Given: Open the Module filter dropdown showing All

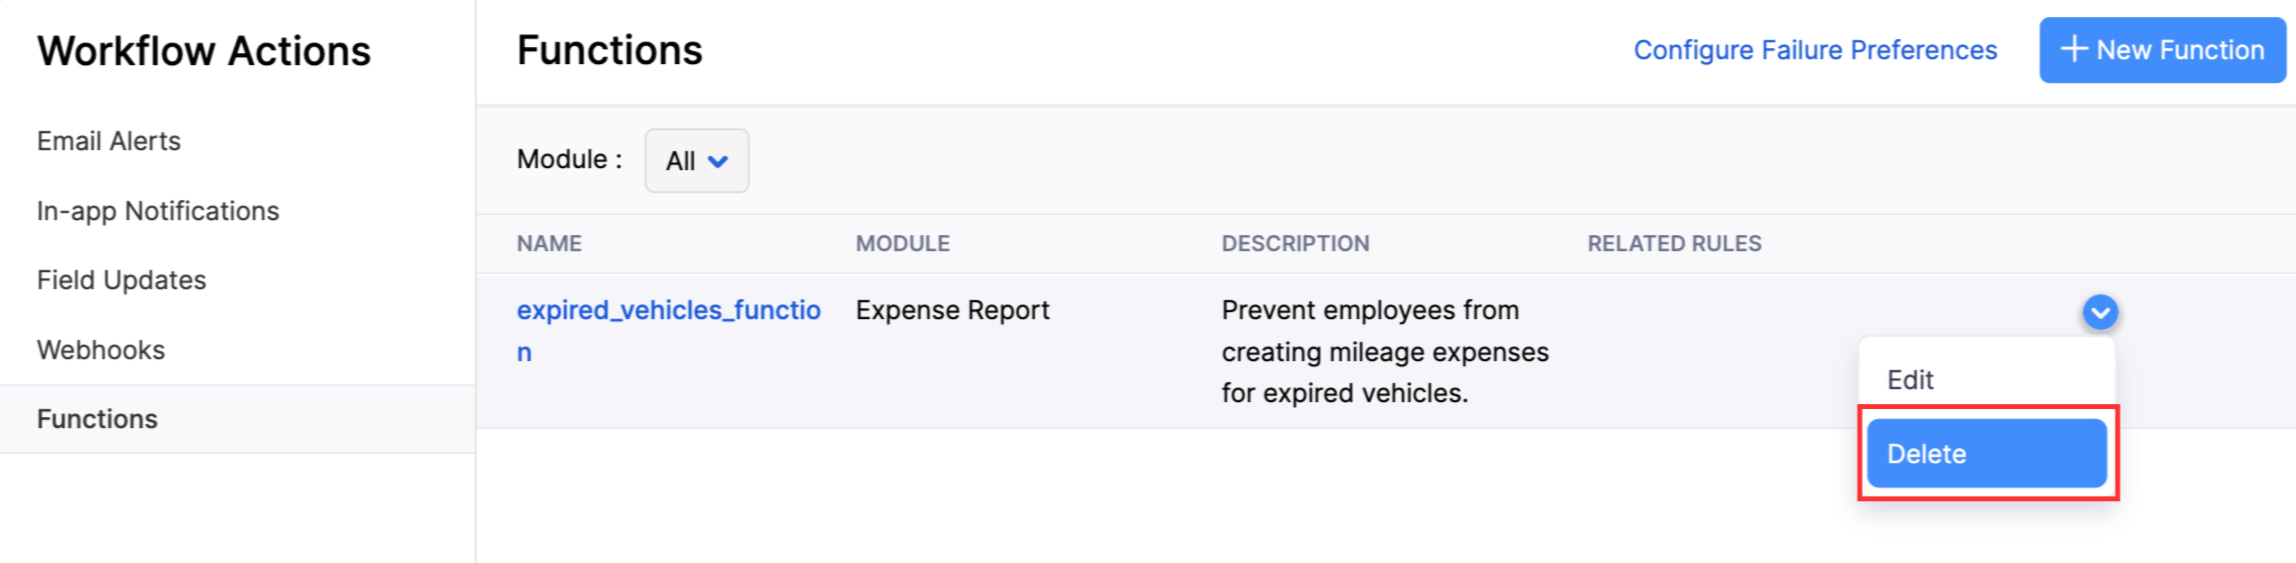Looking at the screenshot, I should pos(697,160).
